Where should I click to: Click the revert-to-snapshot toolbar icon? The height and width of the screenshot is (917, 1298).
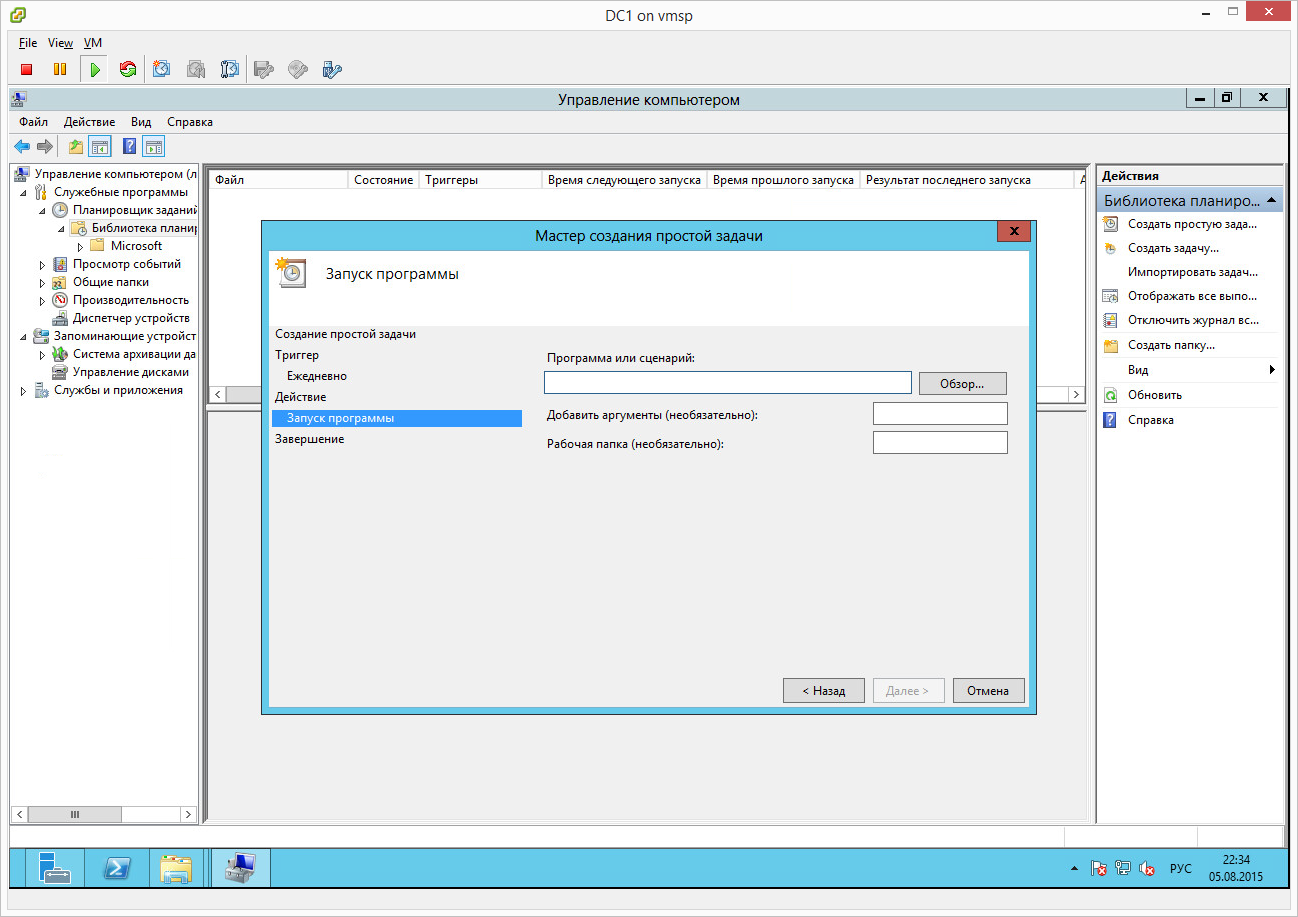[x=196, y=69]
